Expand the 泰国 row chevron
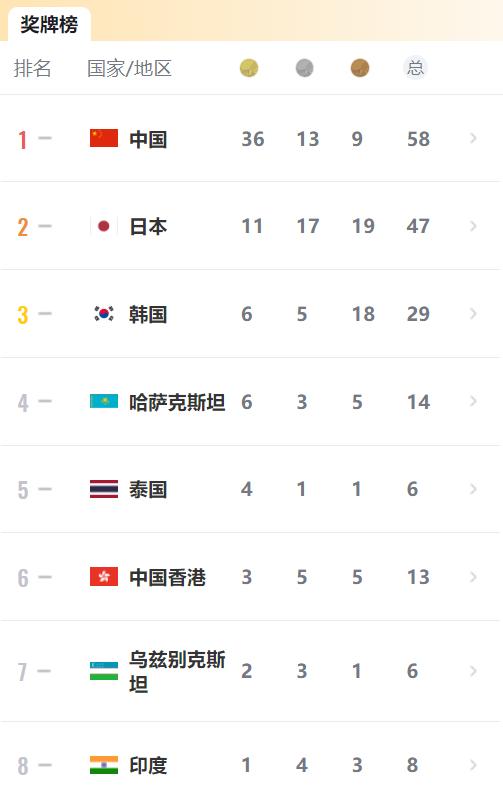503x803 pixels. [473, 489]
